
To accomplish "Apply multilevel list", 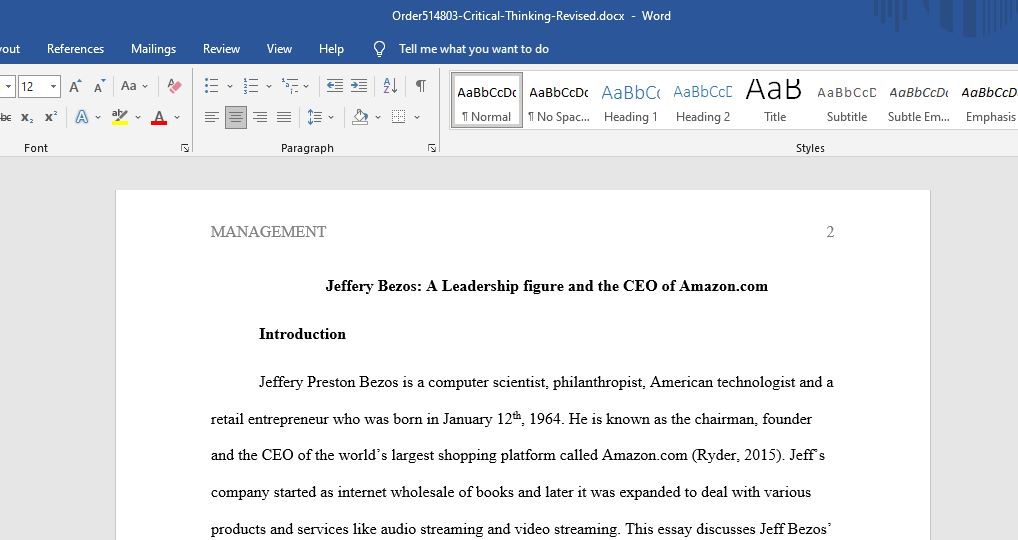I will [290, 86].
